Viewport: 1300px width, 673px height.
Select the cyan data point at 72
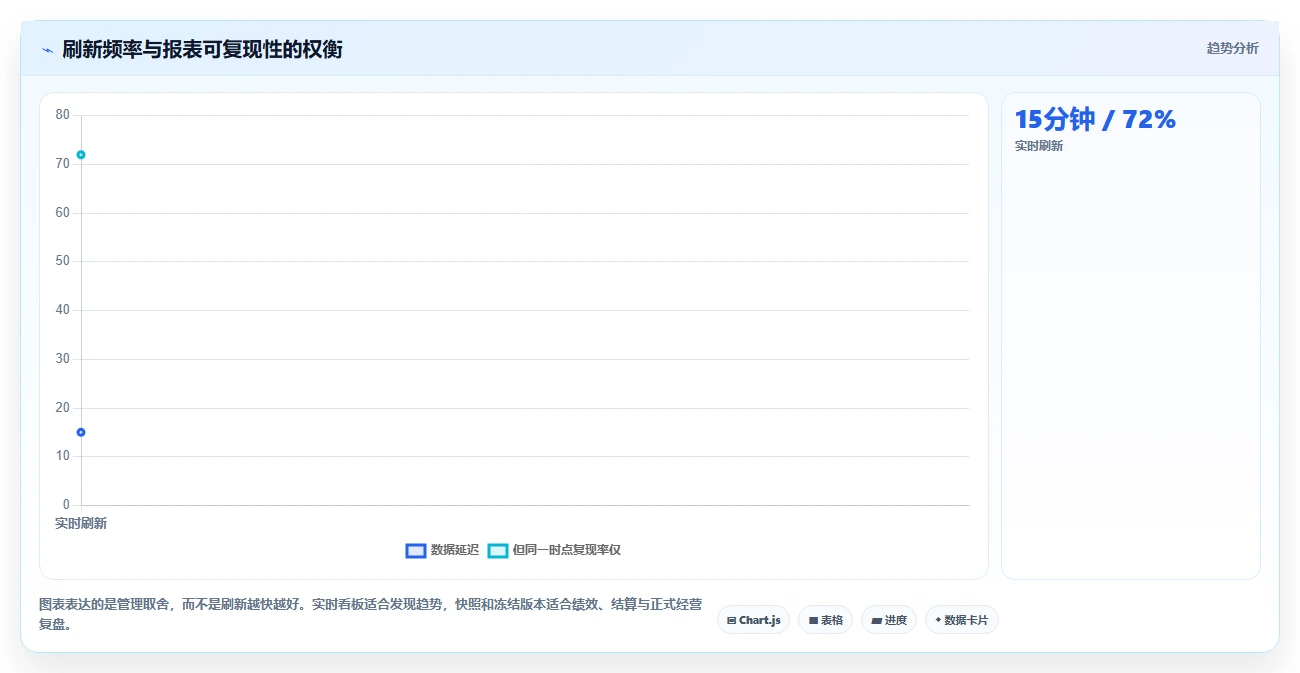pyautogui.click(x=81, y=154)
